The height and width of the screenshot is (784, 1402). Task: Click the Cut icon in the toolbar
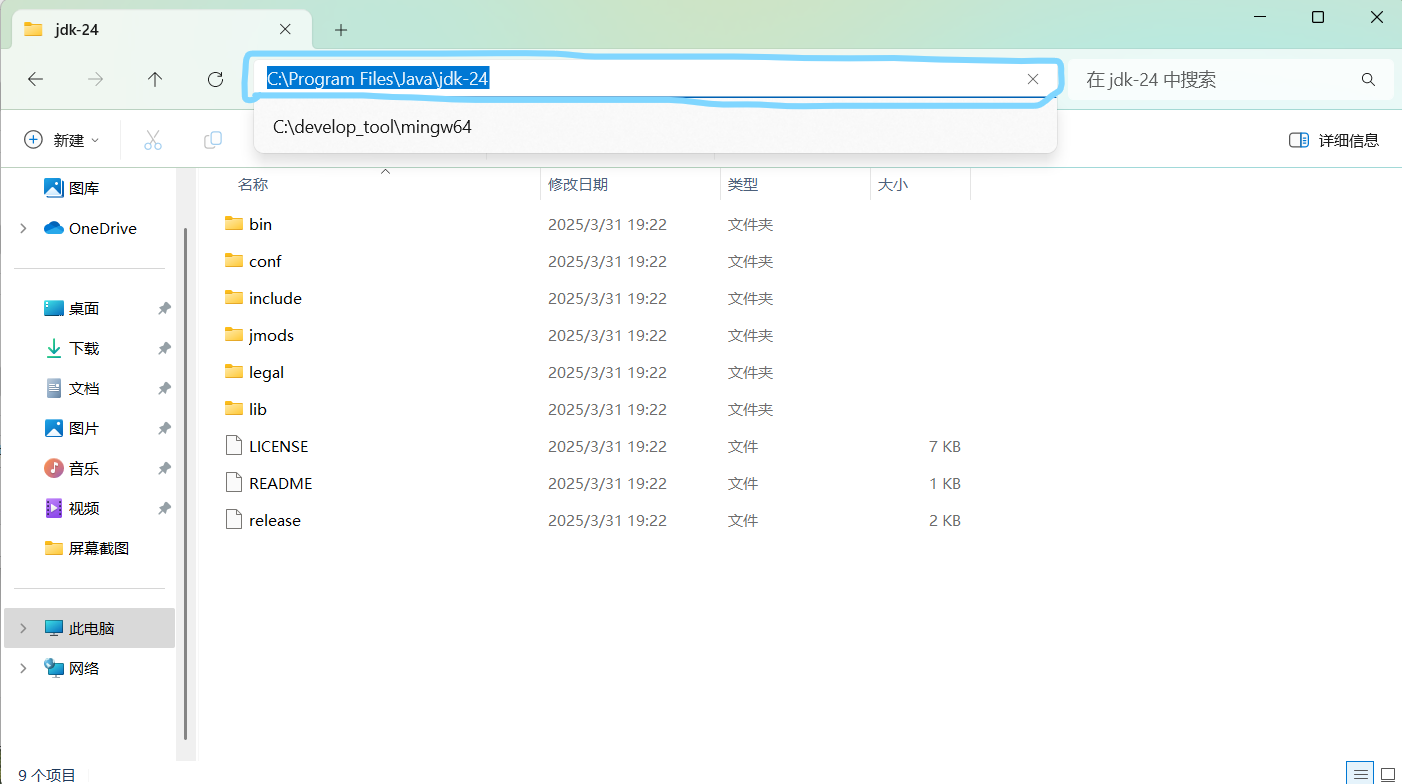pos(152,139)
